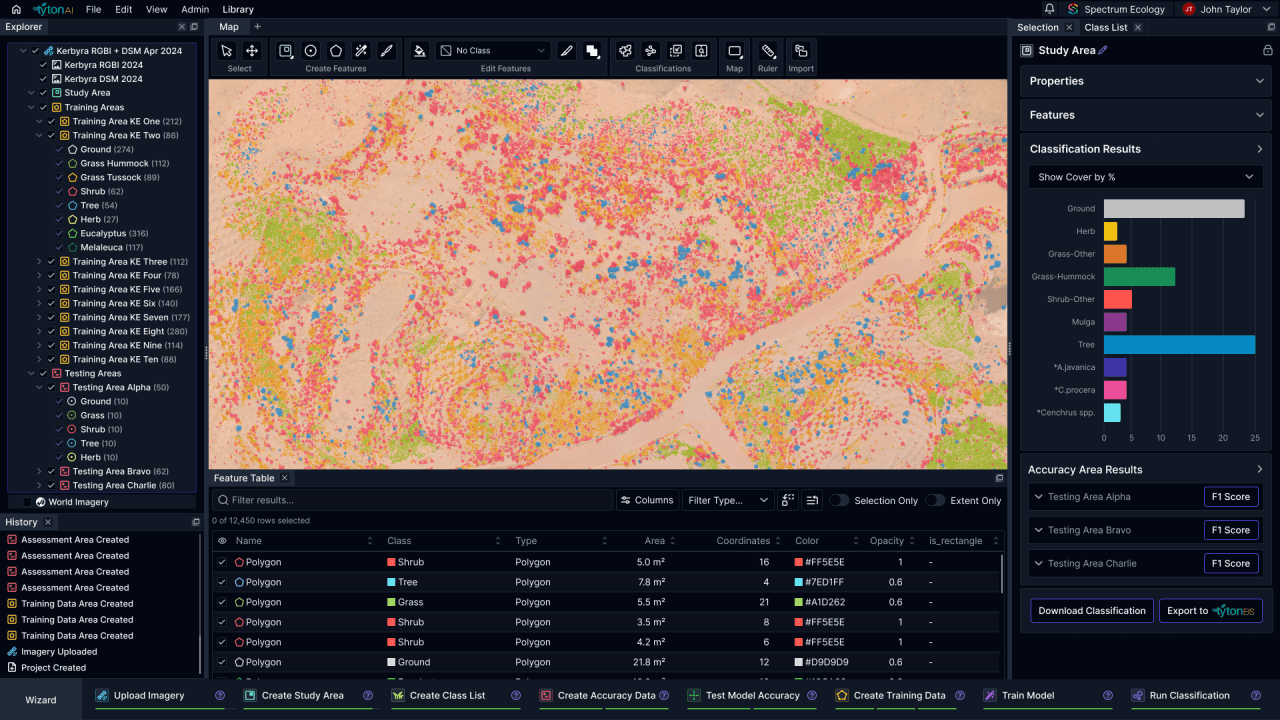Image resolution: width=1280 pixels, height=720 pixels.
Task: Click the lock icon in Selection panel
Action: click(x=1268, y=50)
